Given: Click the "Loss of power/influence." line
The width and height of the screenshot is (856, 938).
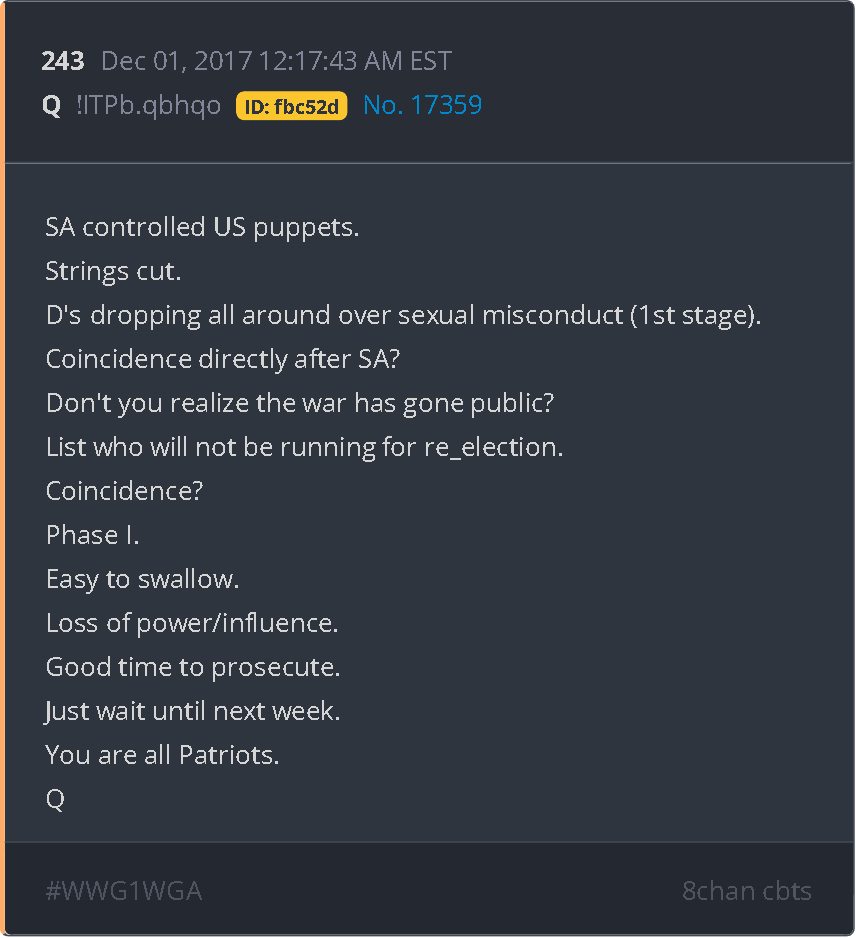Looking at the screenshot, I should [x=192, y=623].
